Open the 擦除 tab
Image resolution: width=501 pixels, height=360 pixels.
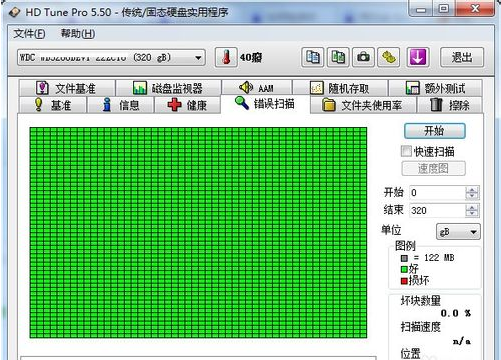[450, 105]
